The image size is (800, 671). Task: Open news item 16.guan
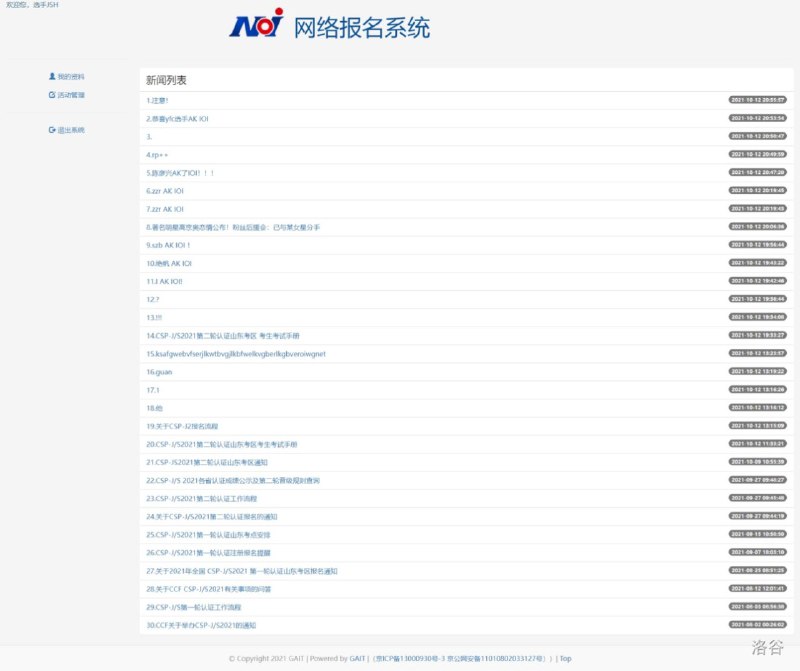(160, 372)
